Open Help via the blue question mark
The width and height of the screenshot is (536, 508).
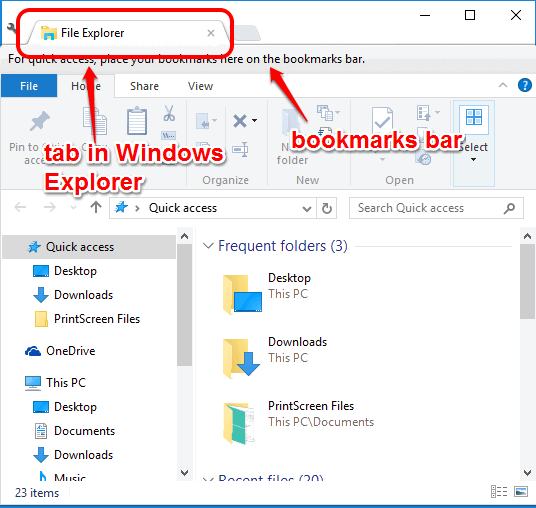[x=525, y=85]
